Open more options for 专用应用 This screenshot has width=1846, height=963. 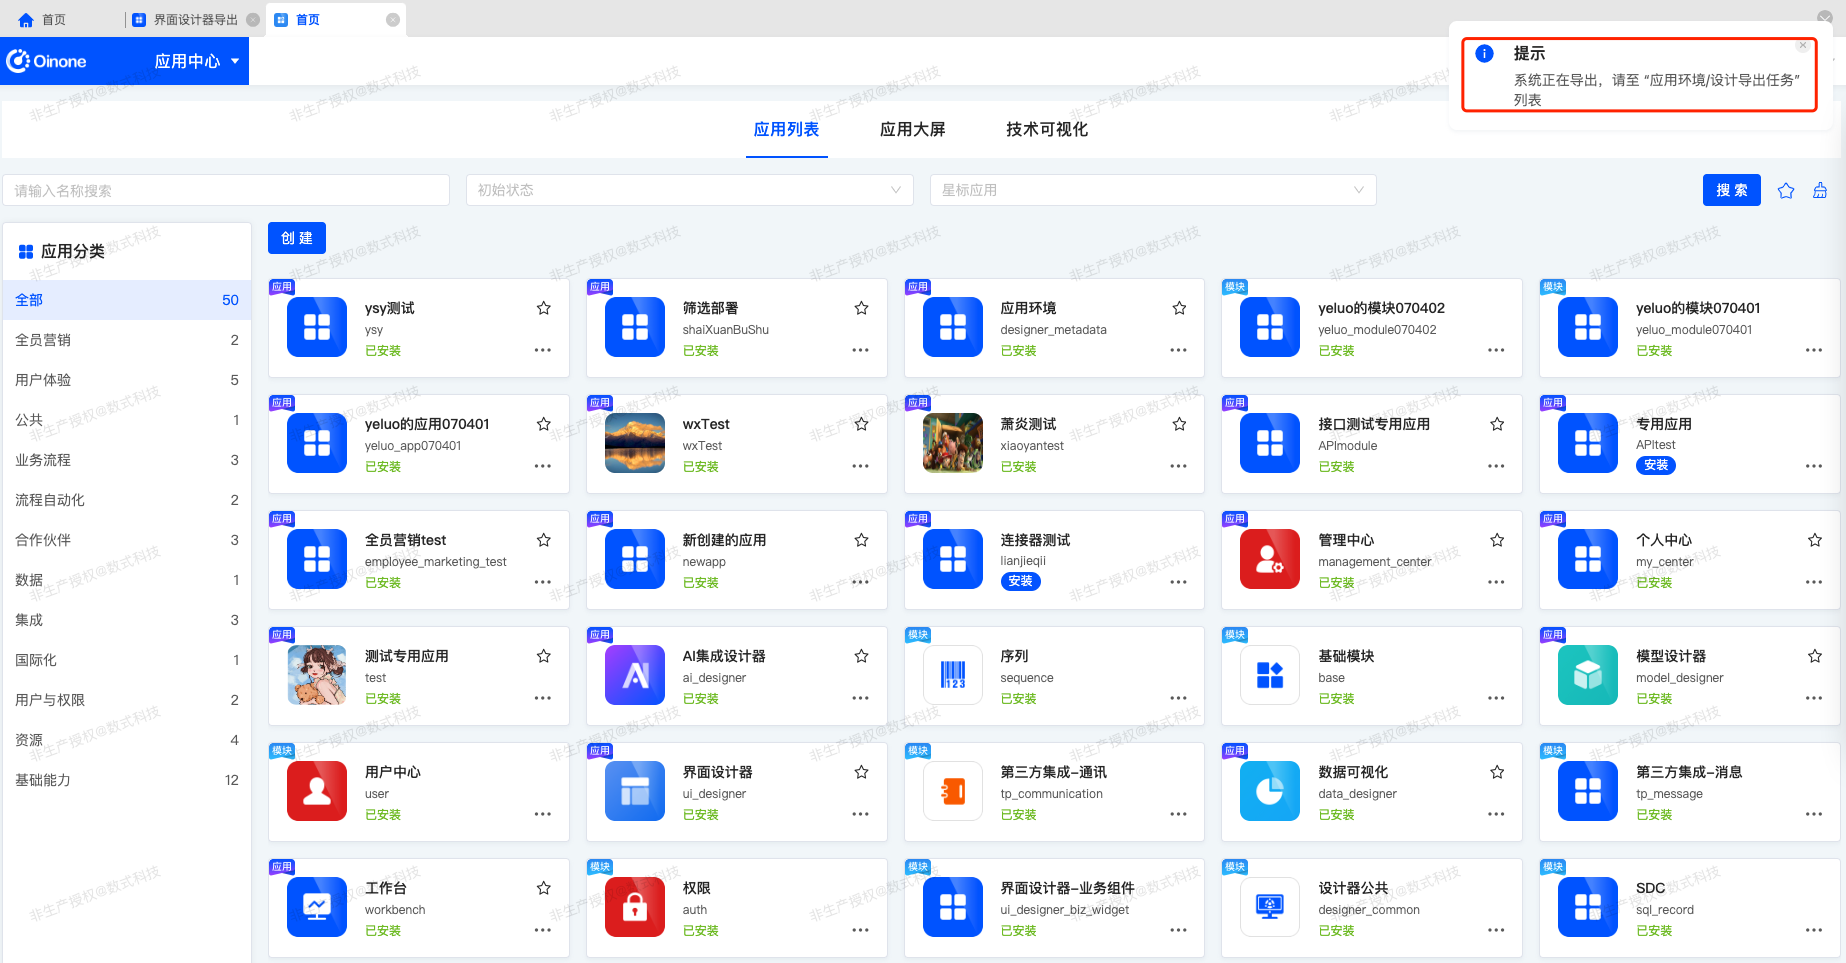pyautogui.click(x=1814, y=466)
